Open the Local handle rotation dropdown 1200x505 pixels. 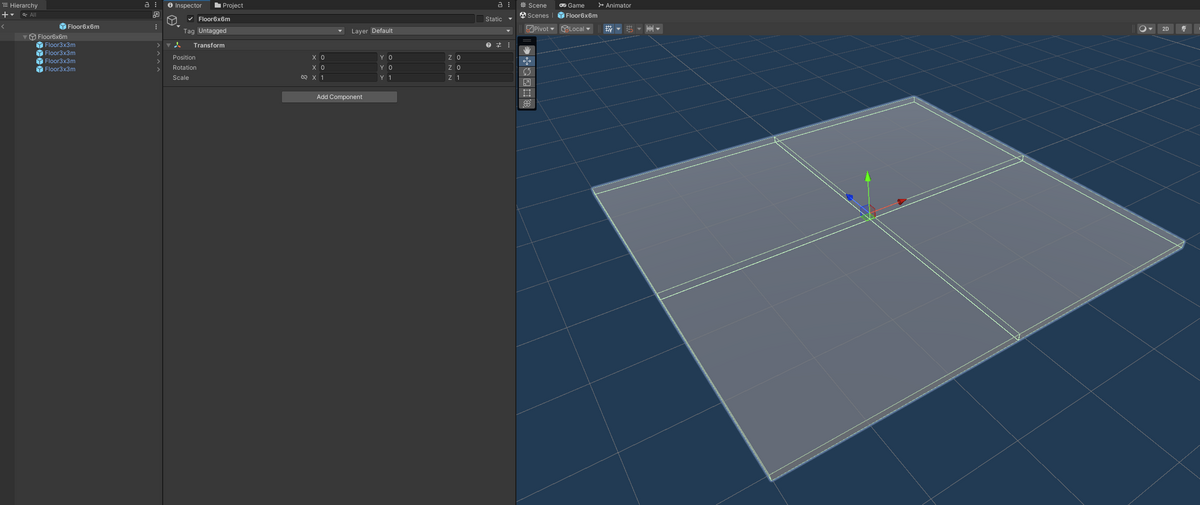(576, 29)
